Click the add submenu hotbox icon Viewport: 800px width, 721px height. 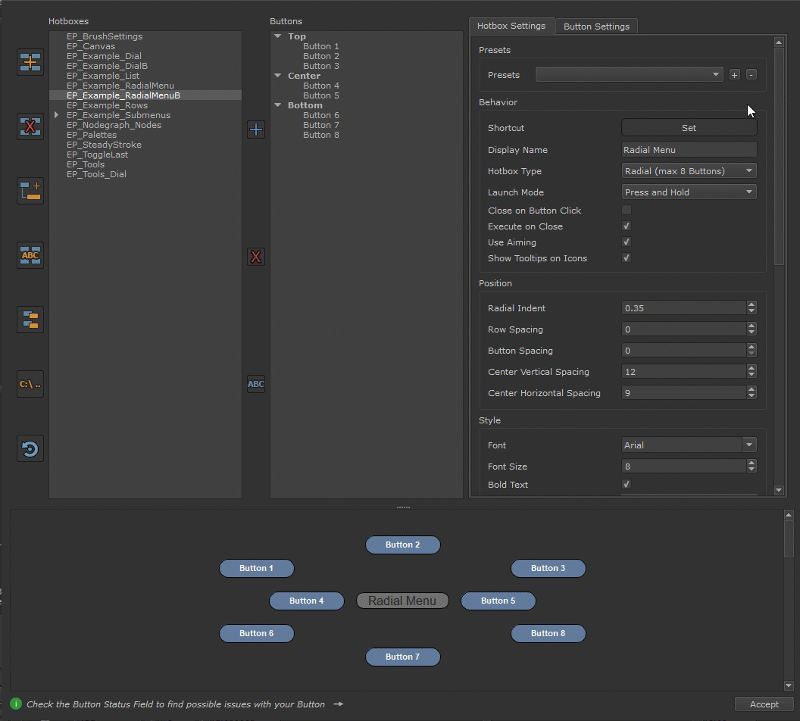point(30,191)
